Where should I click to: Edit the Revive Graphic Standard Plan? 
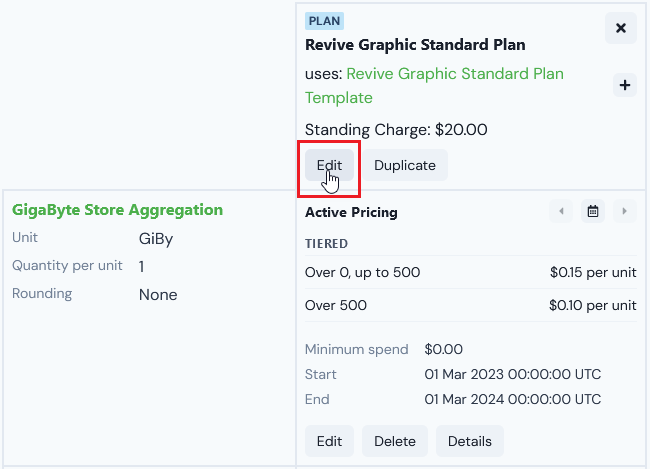click(x=329, y=165)
